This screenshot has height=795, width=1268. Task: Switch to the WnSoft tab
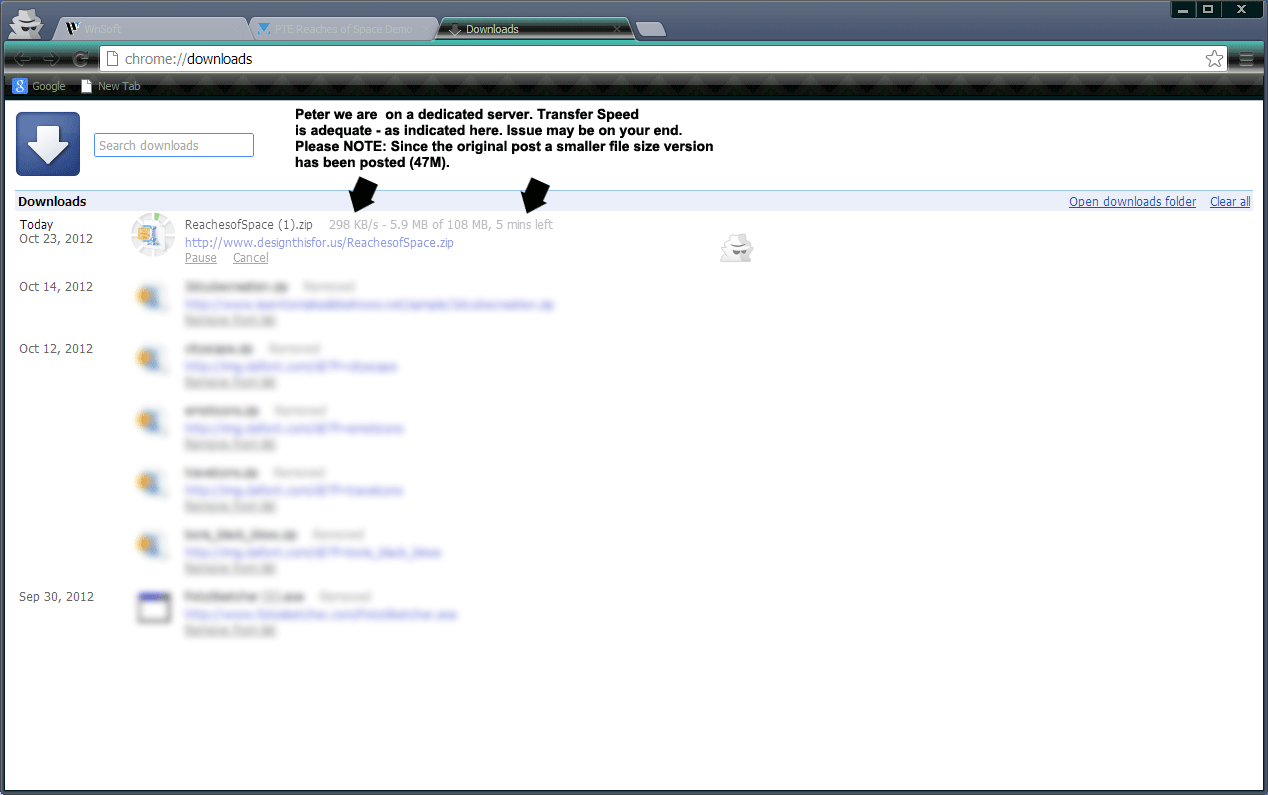click(150, 29)
